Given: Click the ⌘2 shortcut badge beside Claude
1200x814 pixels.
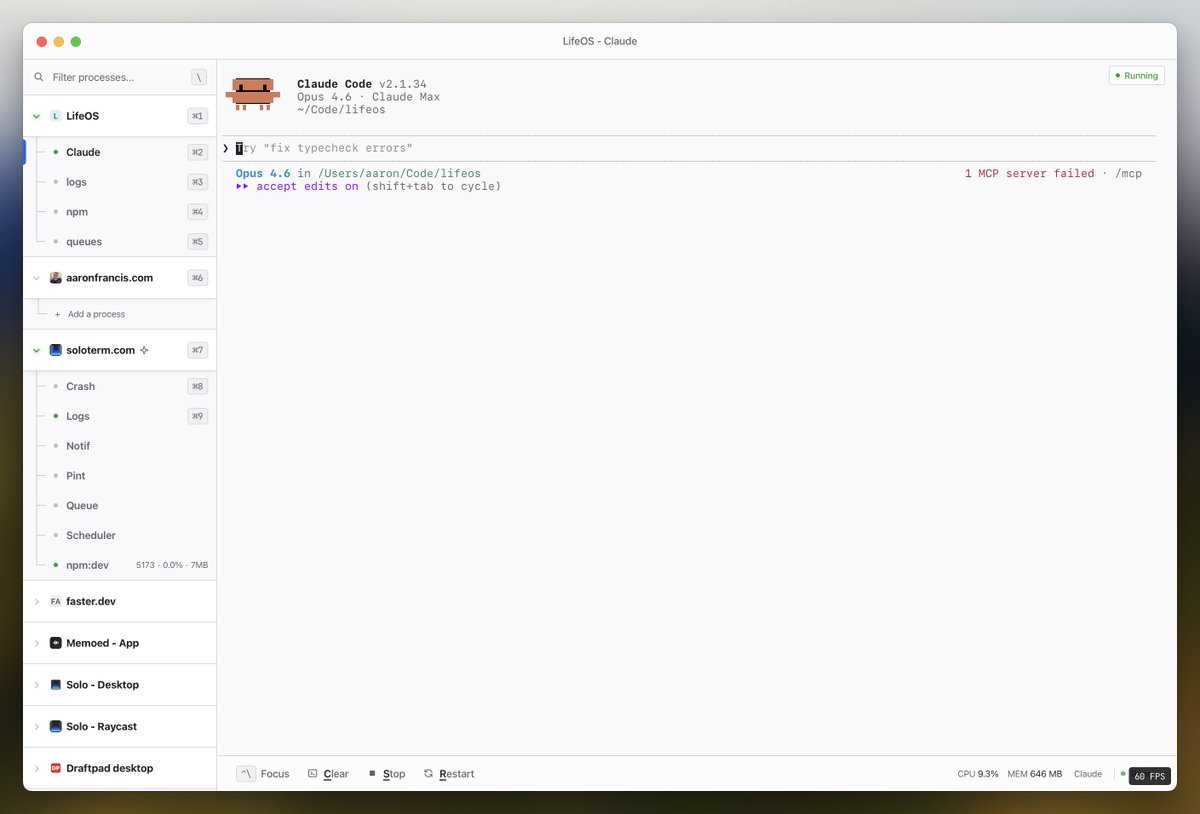Looking at the screenshot, I should coord(198,152).
